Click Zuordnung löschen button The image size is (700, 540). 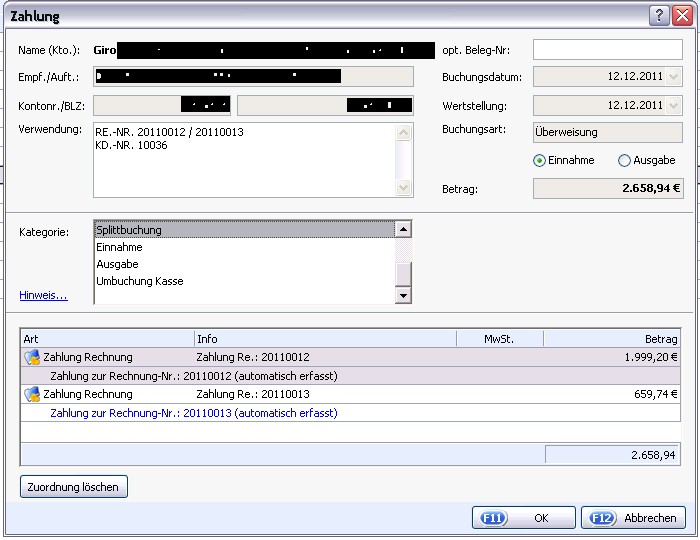pos(74,487)
